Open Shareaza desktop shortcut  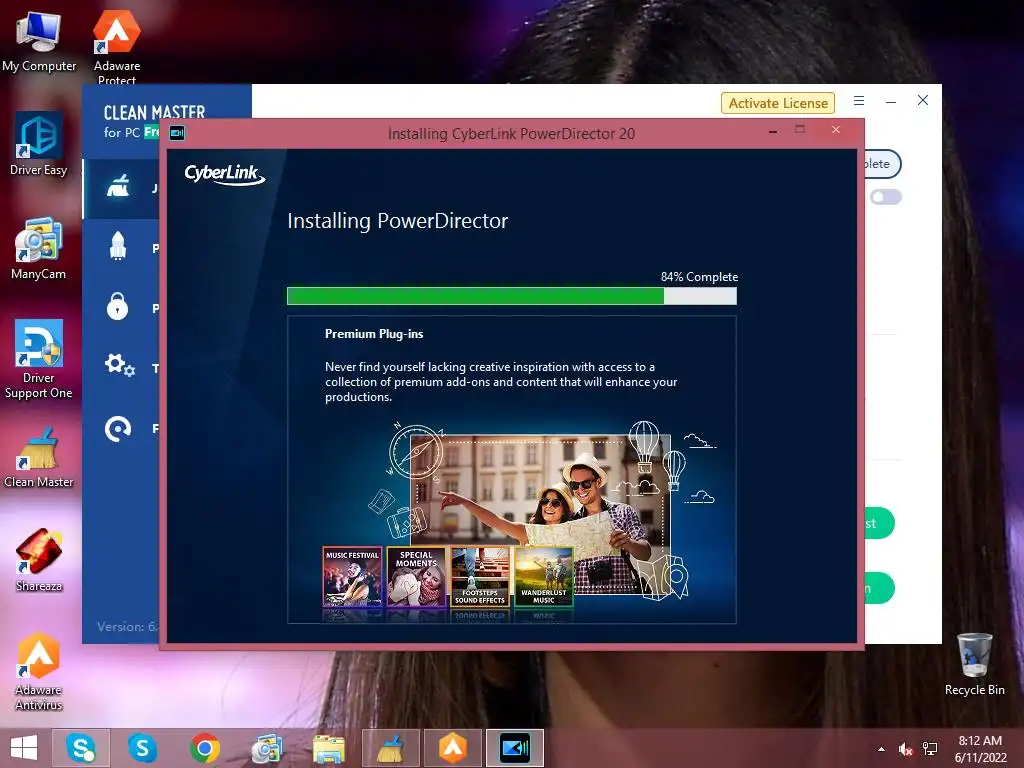click(39, 560)
